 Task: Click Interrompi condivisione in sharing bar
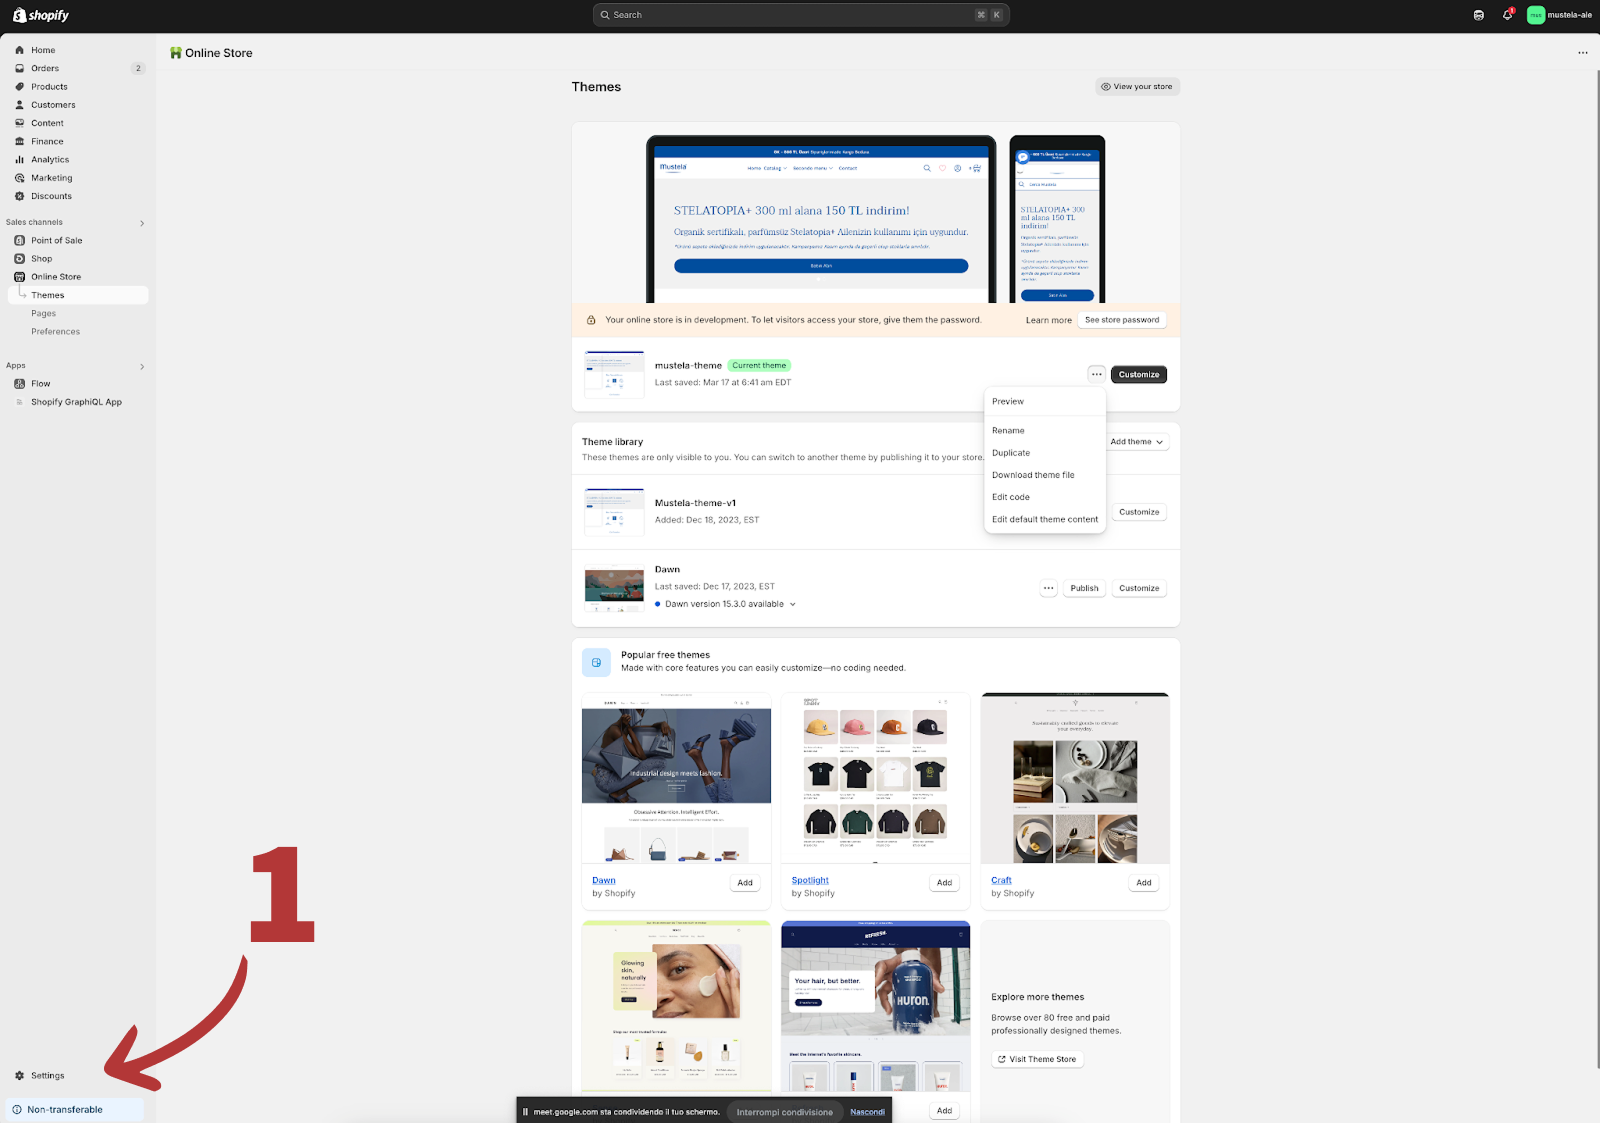tap(784, 1112)
